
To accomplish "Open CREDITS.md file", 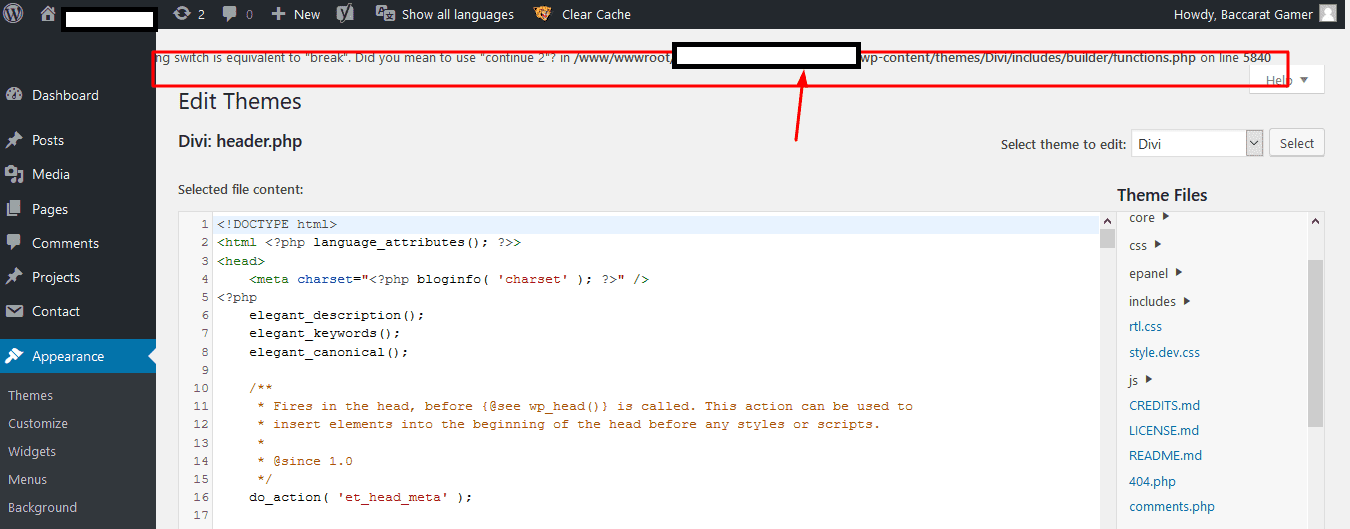I will (x=1164, y=405).
